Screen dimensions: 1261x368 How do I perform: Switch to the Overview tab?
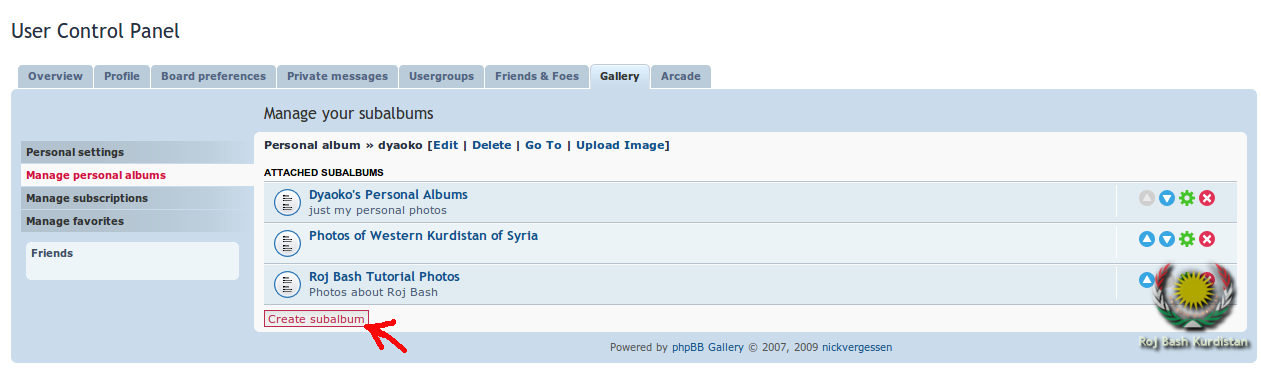(x=55, y=76)
